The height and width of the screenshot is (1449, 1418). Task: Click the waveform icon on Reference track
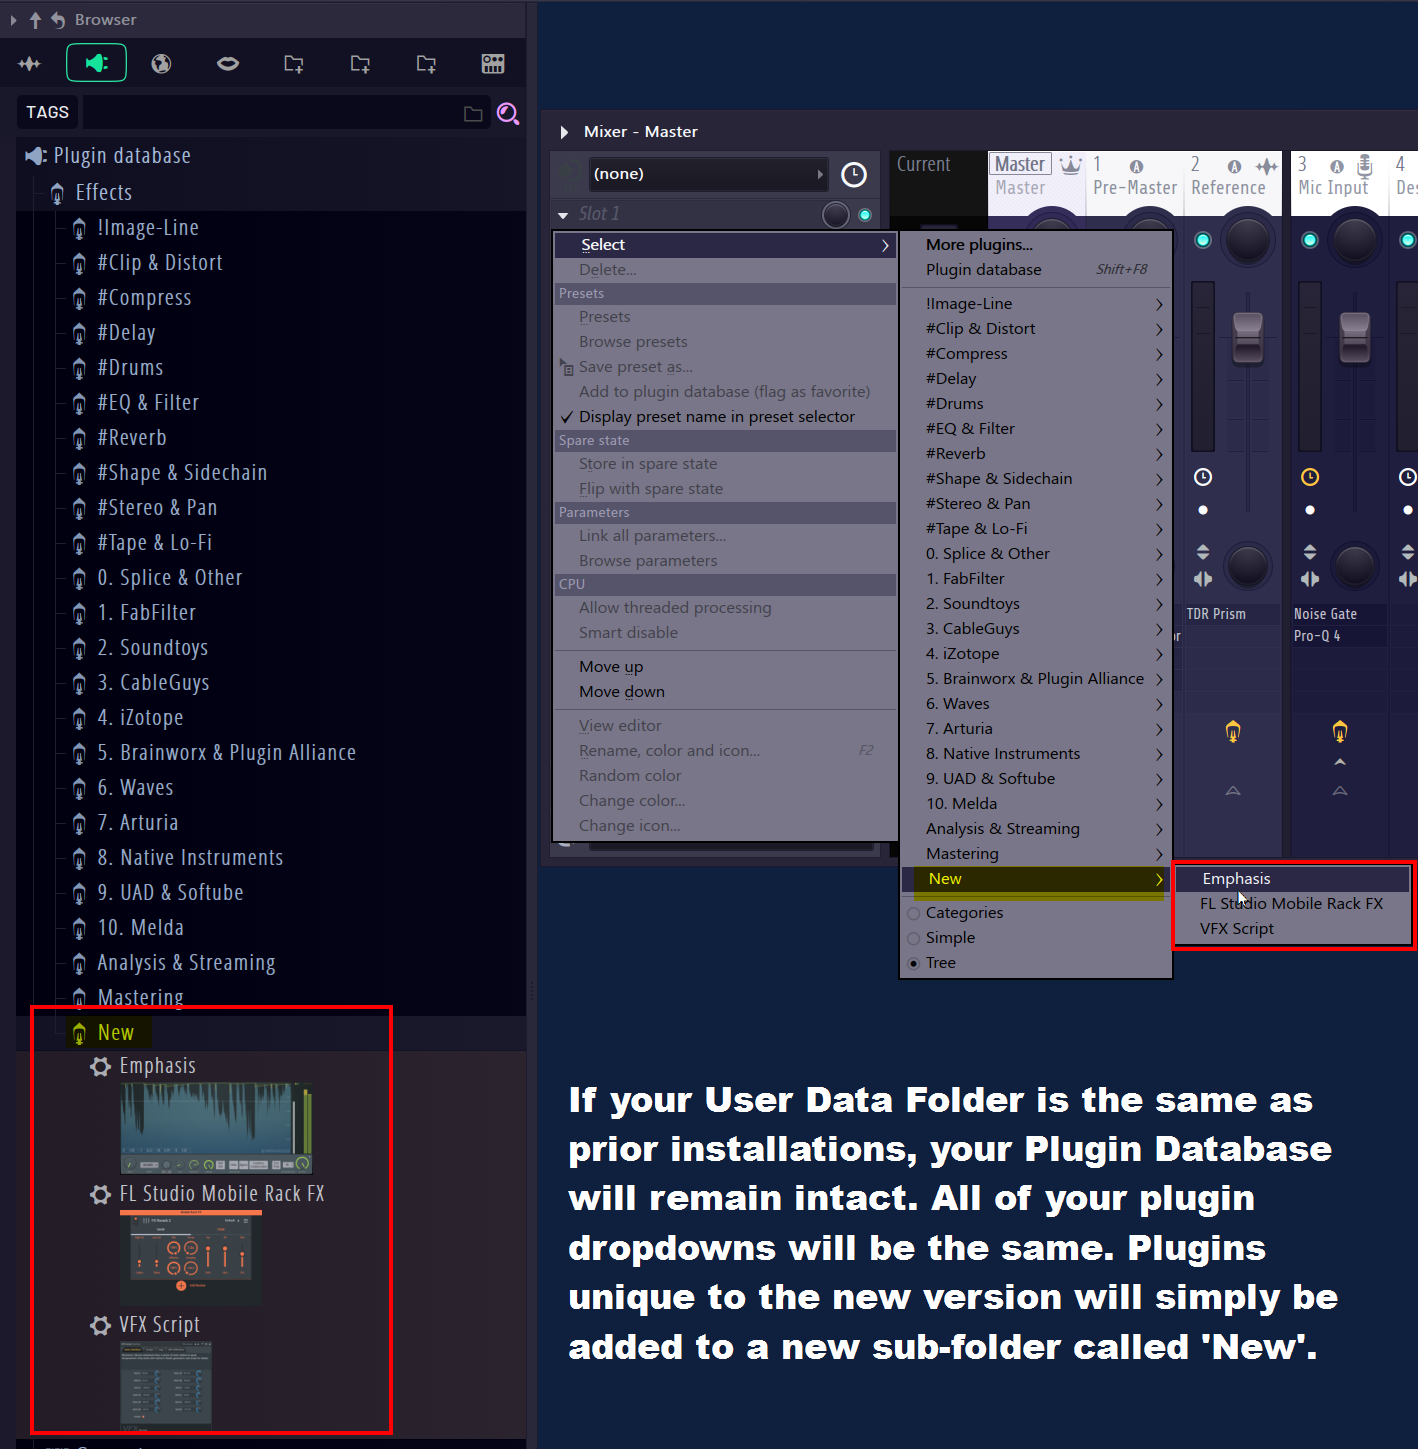click(x=1266, y=166)
